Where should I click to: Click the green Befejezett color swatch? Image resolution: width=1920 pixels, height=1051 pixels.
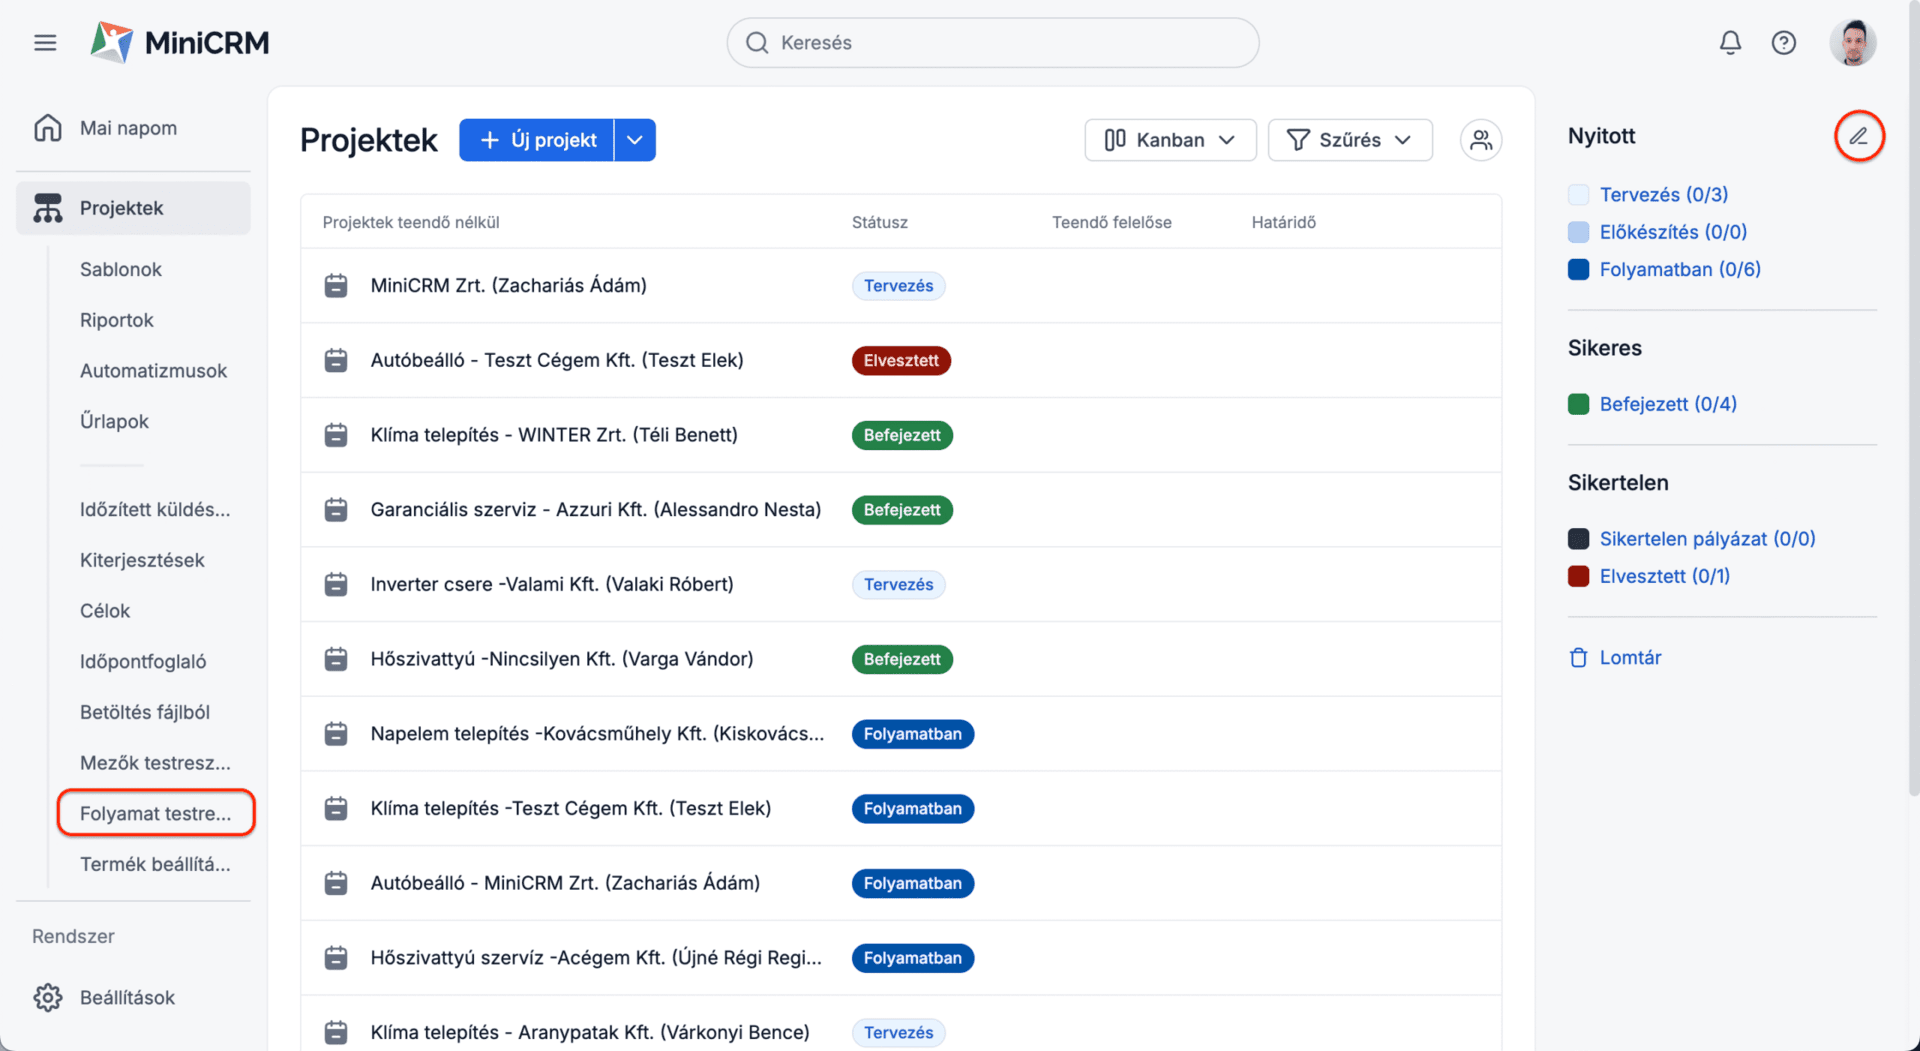pos(1578,404)
